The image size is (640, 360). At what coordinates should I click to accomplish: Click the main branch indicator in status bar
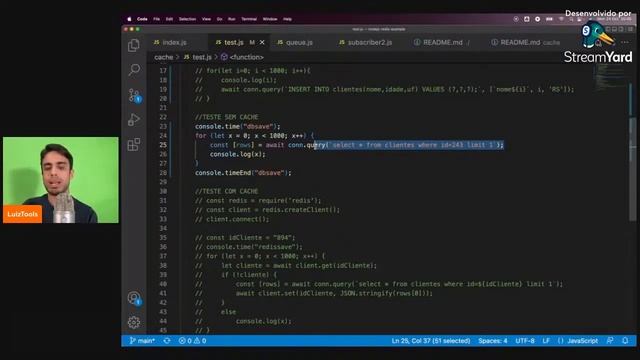coord(142,340)
